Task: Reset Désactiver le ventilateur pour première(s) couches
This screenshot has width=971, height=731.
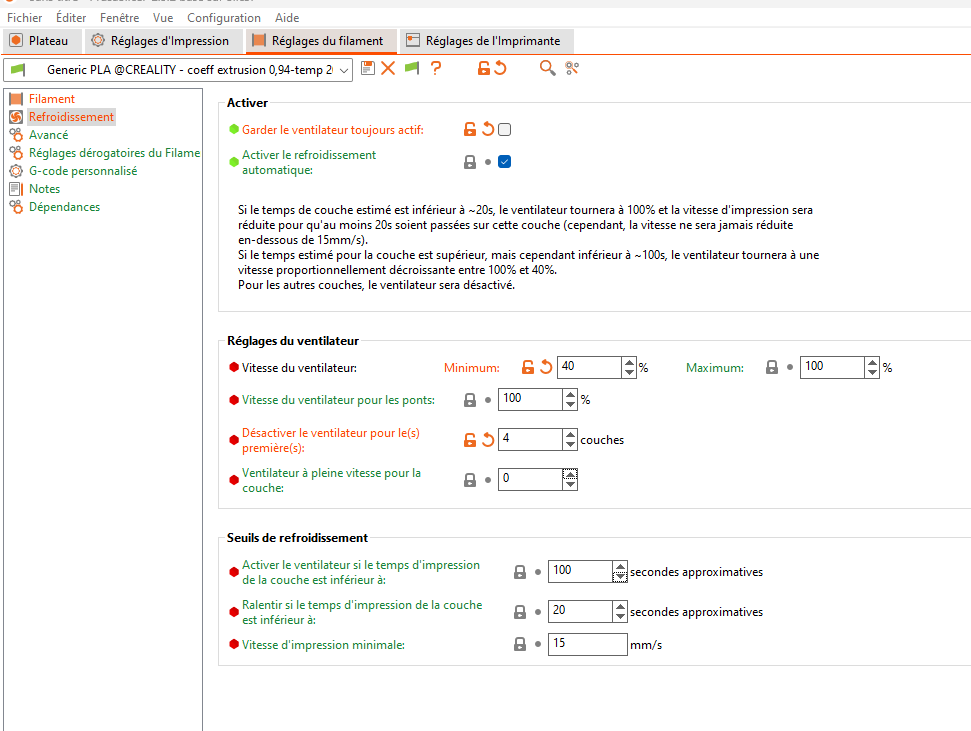Action: 488,440
